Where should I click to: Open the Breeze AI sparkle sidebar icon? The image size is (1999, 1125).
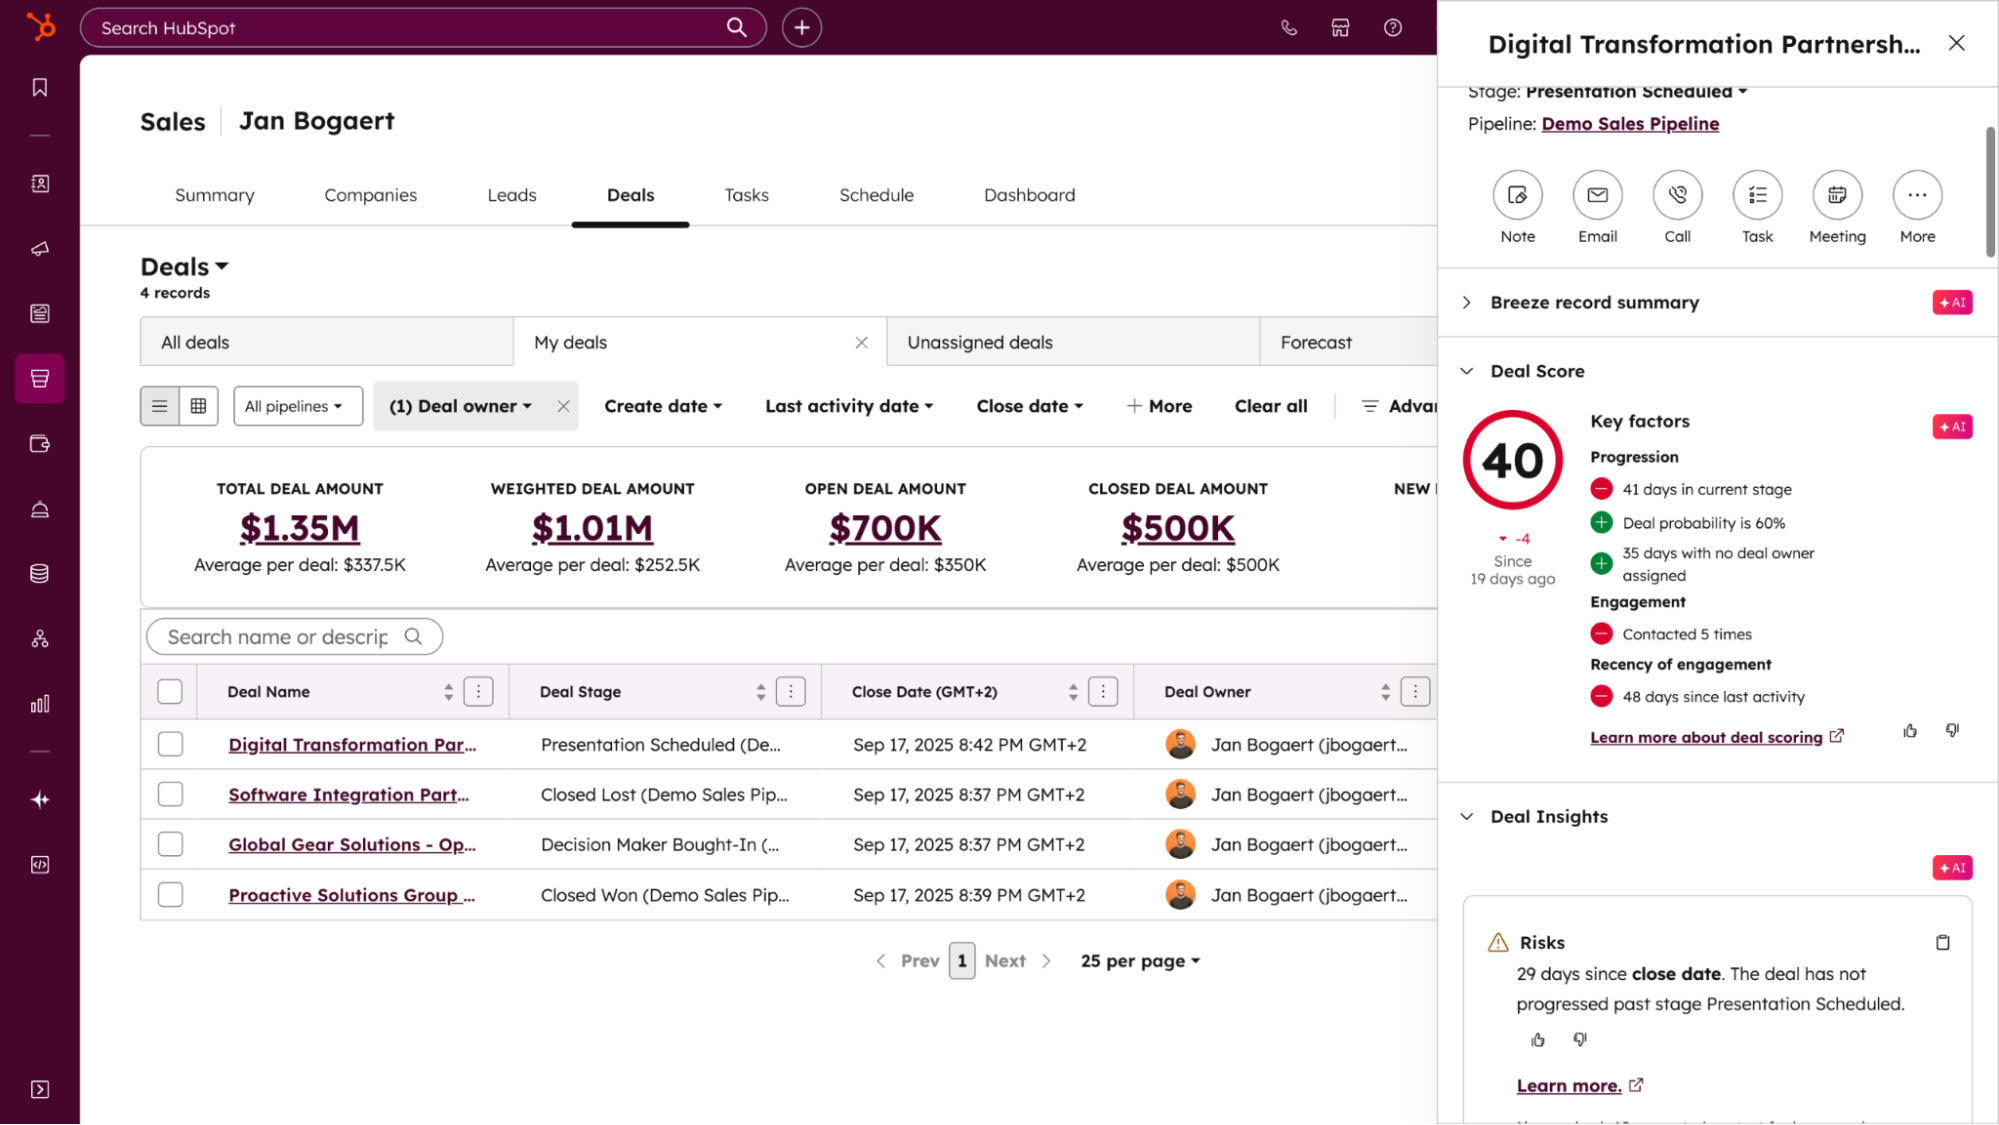coord(40,800)
